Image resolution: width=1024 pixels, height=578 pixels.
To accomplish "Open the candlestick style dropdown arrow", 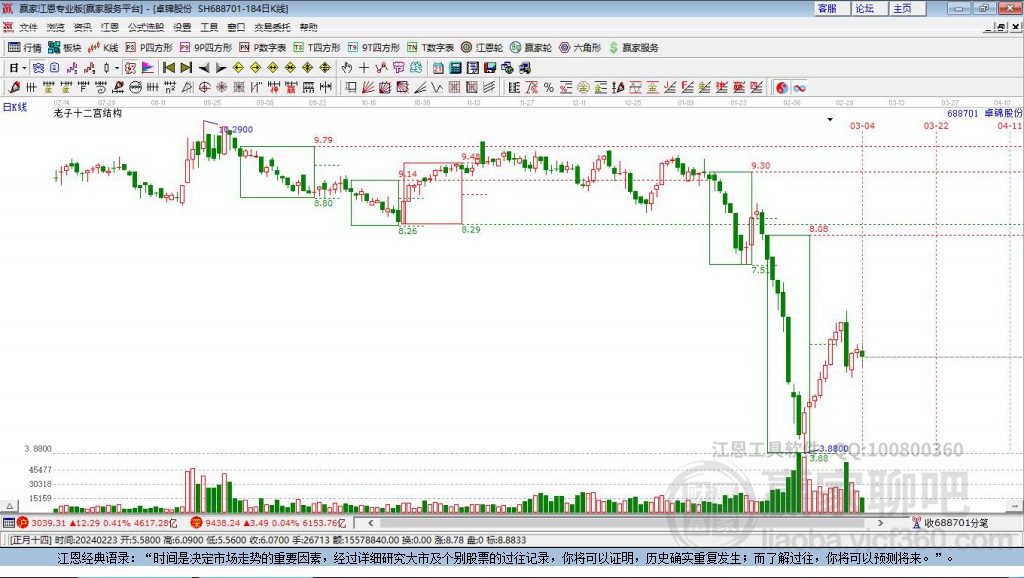I will [117, 67].
